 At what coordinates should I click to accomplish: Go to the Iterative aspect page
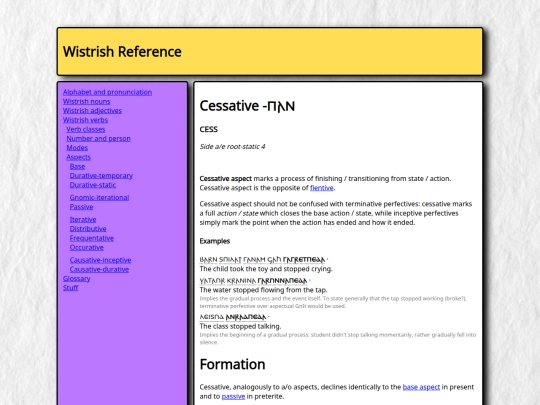(x=83, y=220)
